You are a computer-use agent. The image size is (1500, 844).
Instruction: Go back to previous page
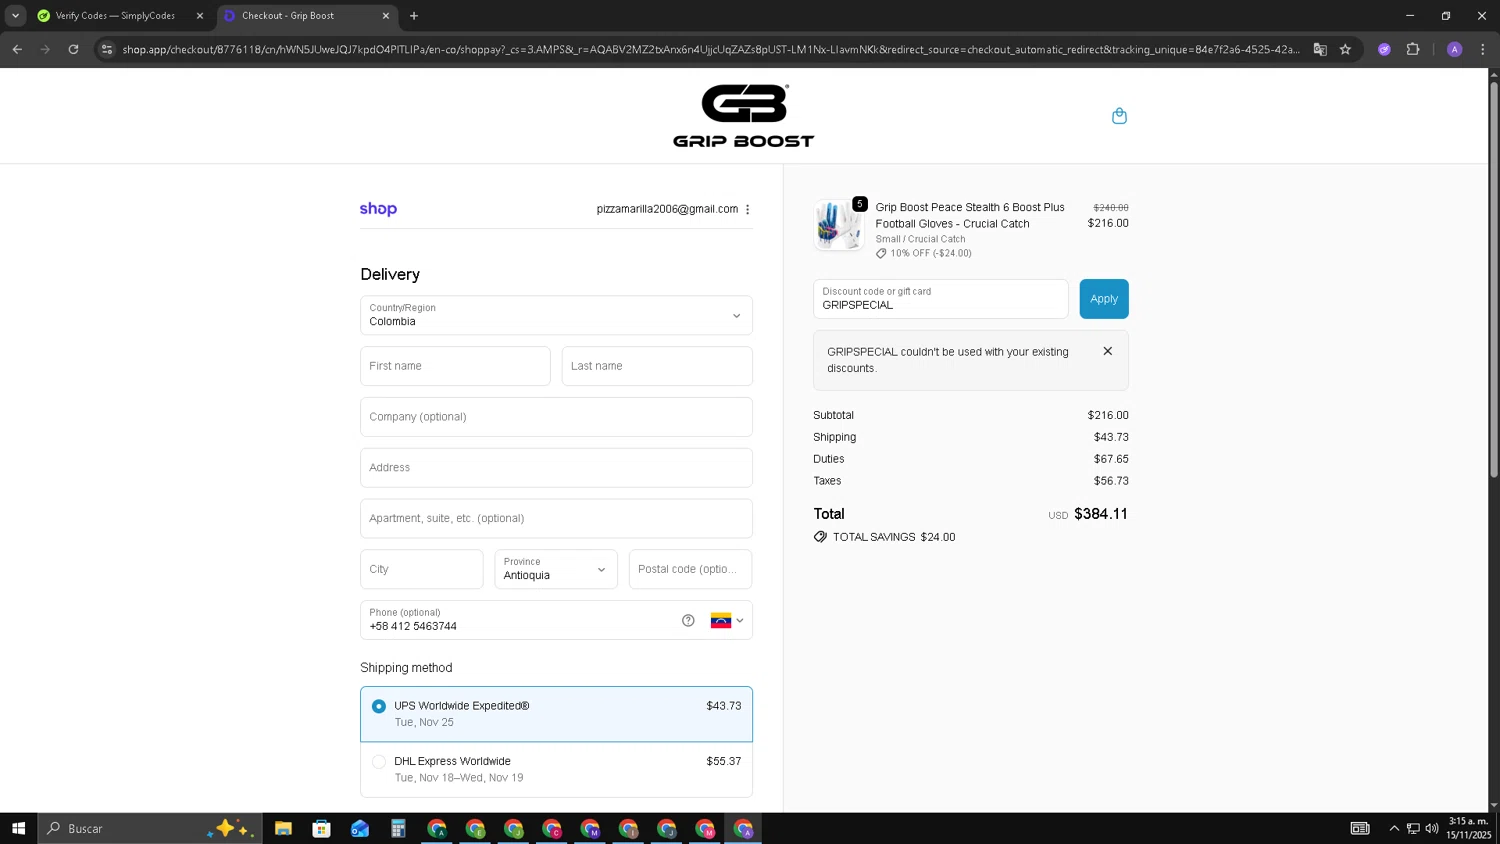point(17,49)
